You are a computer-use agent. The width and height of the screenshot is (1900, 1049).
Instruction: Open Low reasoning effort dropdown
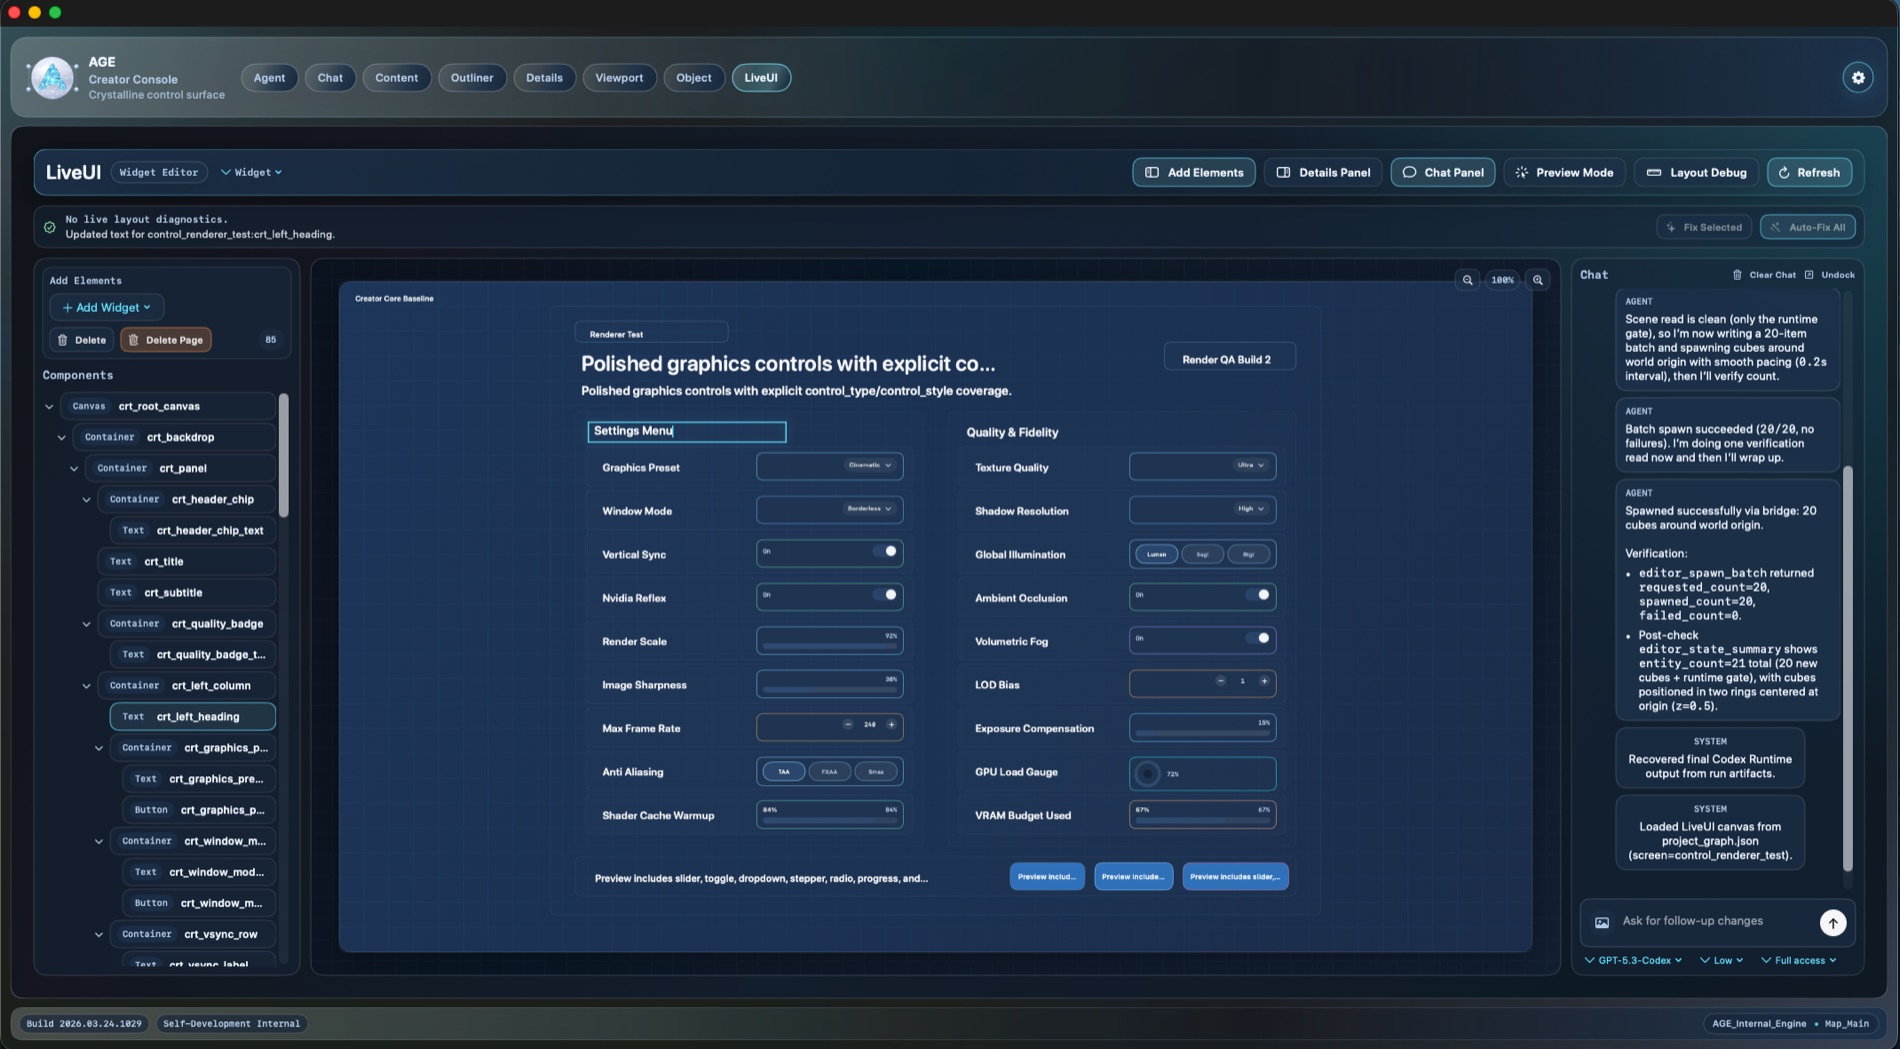(1721, 960)
